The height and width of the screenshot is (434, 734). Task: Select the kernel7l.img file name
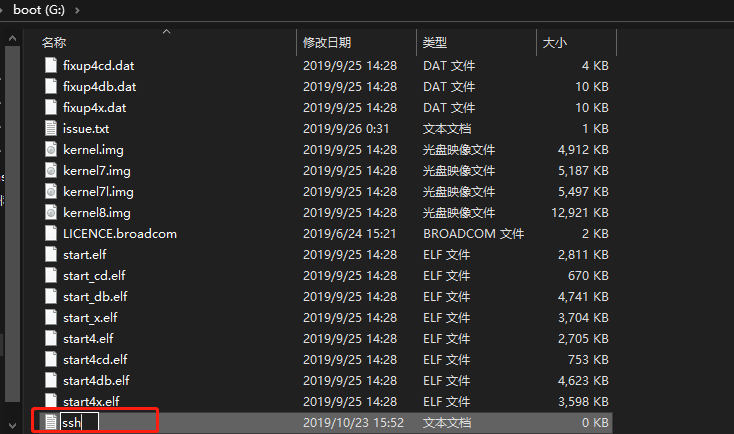pyautogui.click(x=98, y=192)
